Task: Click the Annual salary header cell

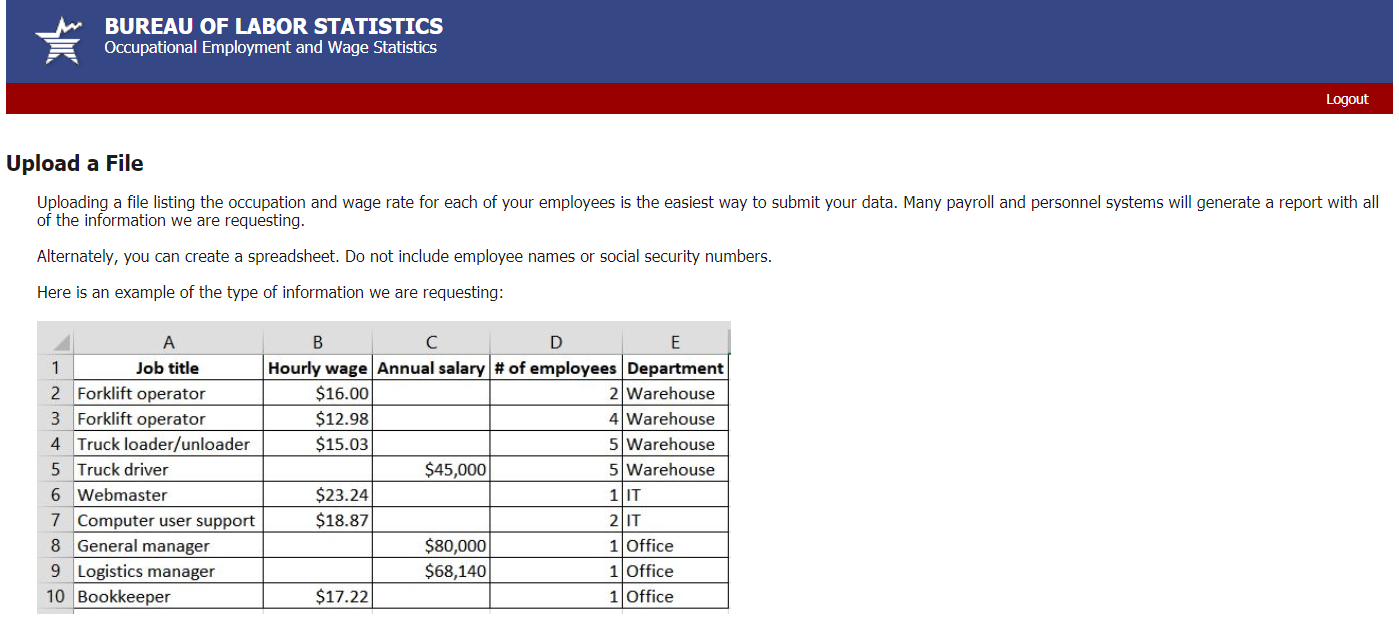Action: [431, 368]
